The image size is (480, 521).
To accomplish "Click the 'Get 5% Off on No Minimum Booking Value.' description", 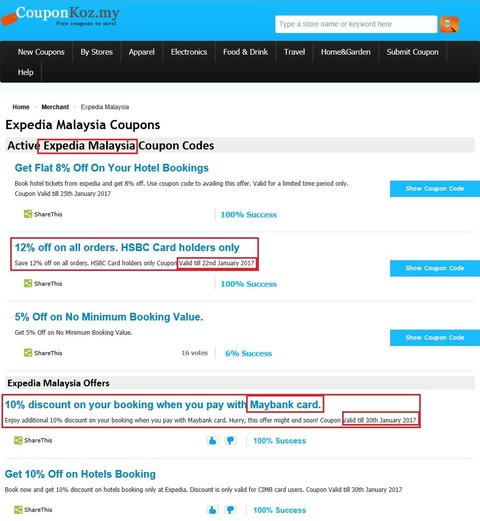I will coord(73,332).
